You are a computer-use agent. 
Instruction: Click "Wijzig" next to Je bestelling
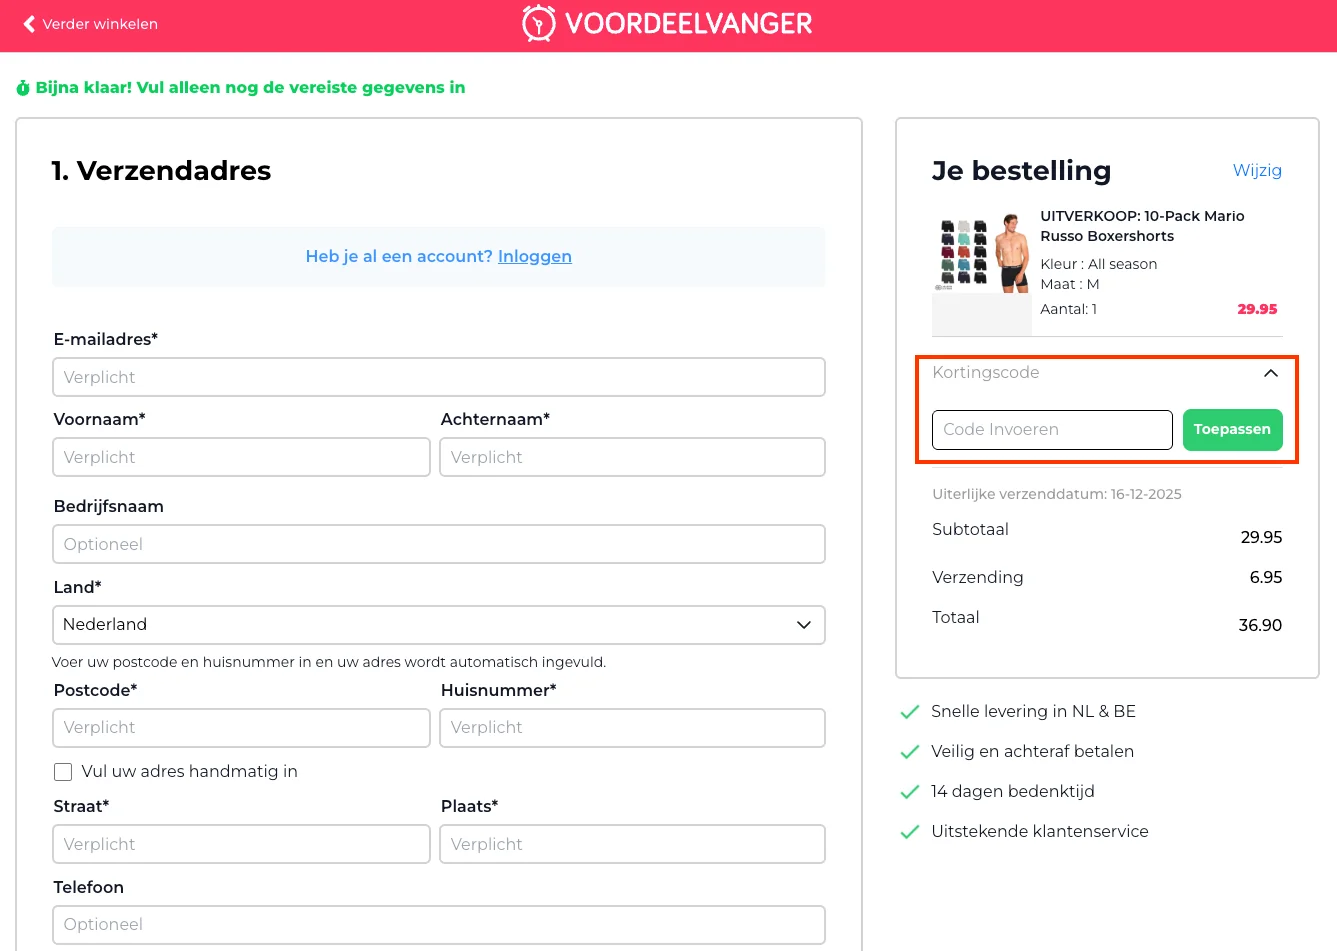1257,171
